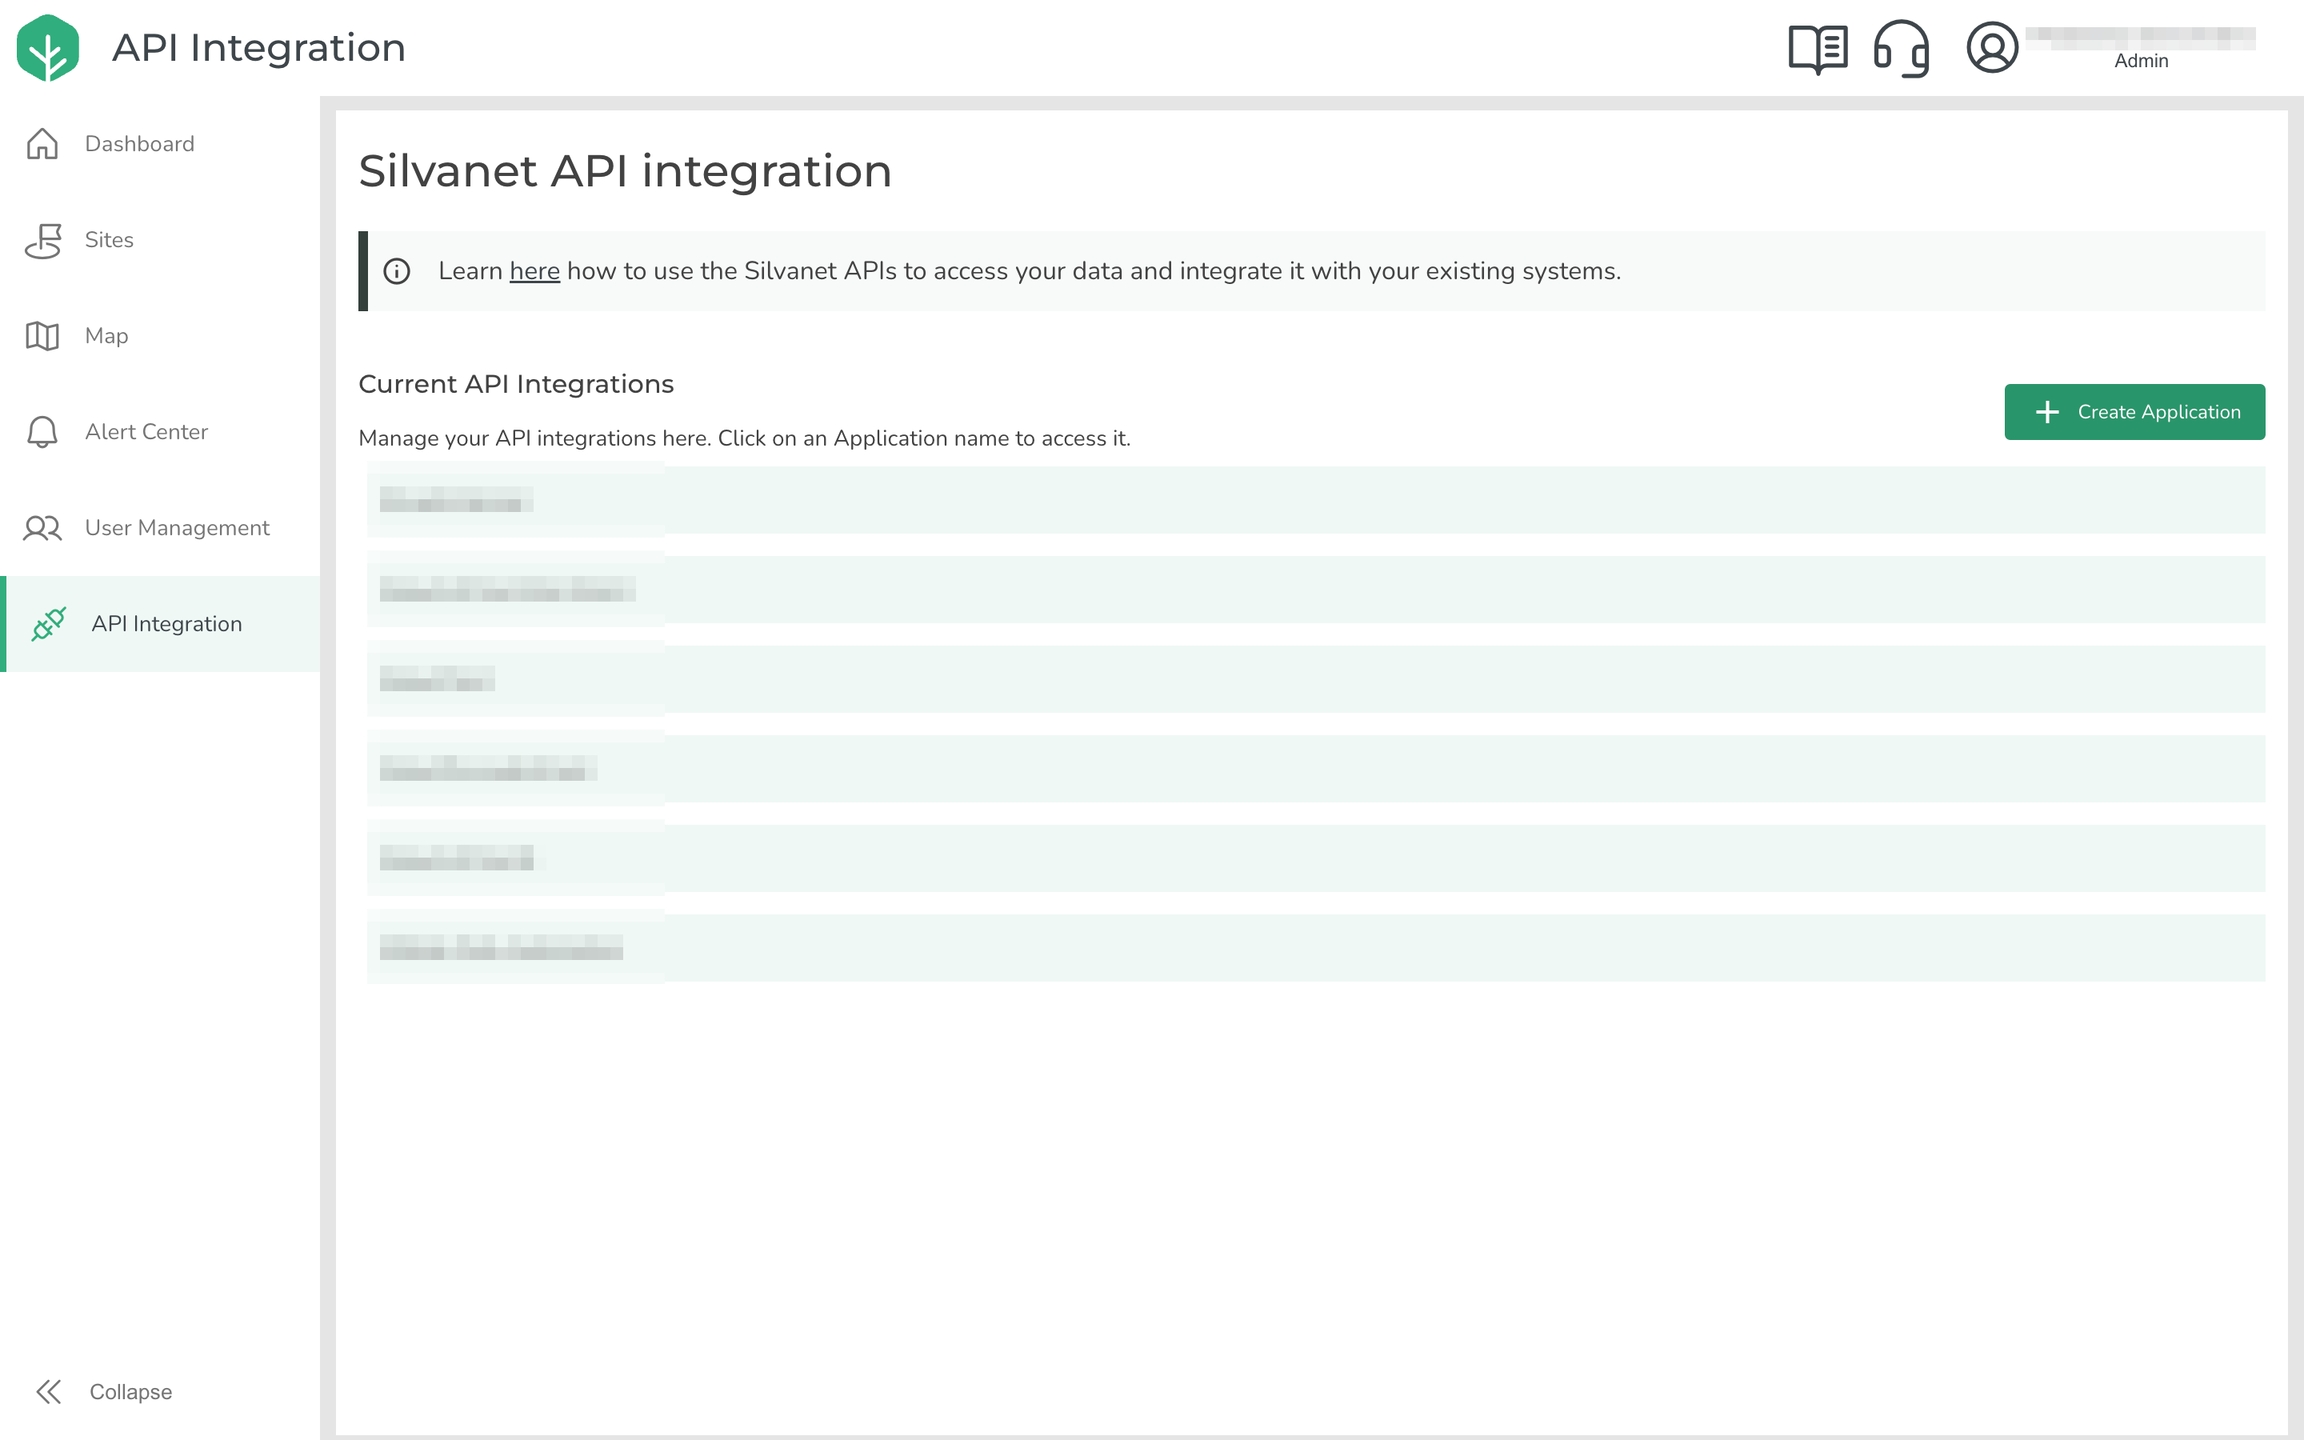Open the user profile avatar icon
Screen dimensions: 2304x1440
point(1992,48)
